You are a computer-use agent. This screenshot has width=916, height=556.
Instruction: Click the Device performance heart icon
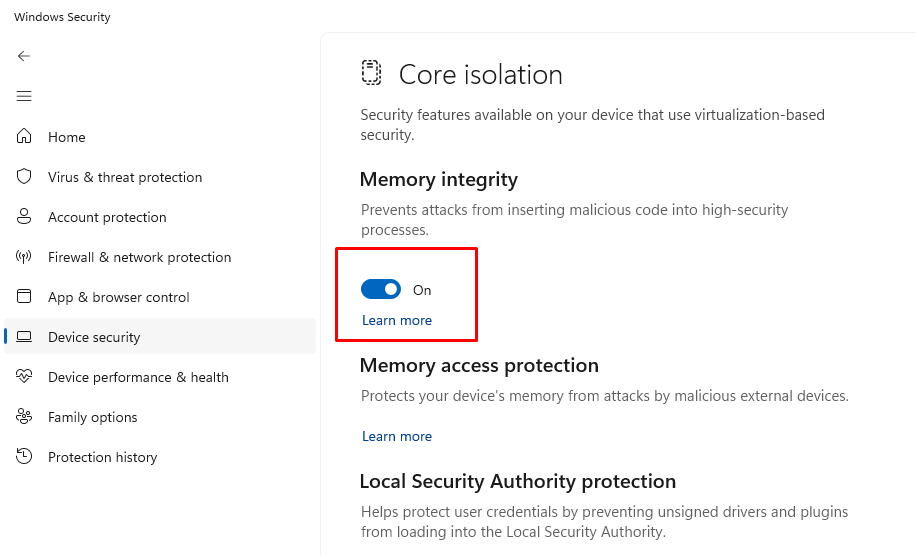25,377
